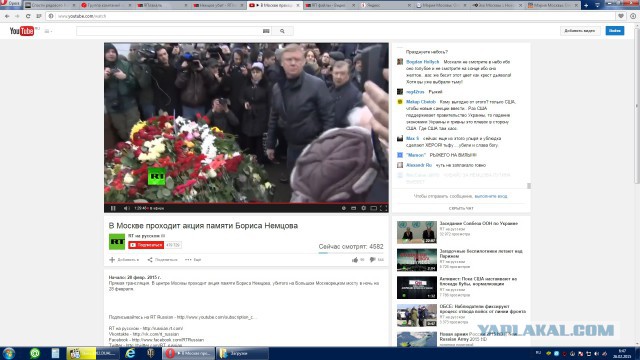Open the 'Russian Army 2015 HD' suggested video
Screen dimensions: 640x360
pos(478,337)
